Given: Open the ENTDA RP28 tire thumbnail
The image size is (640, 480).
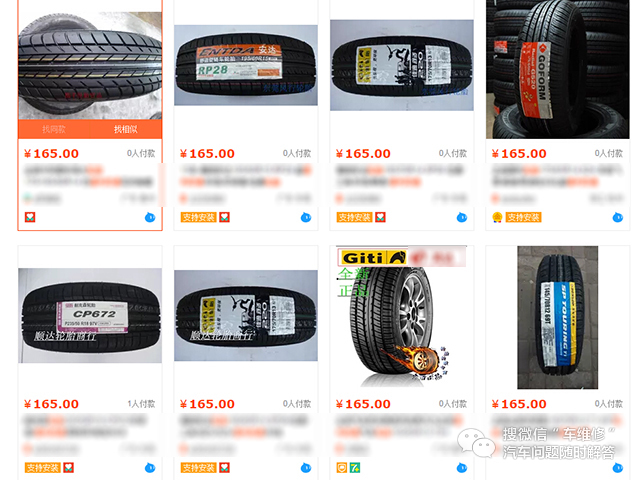Looking at the screenshot, I should click(246, 65).
